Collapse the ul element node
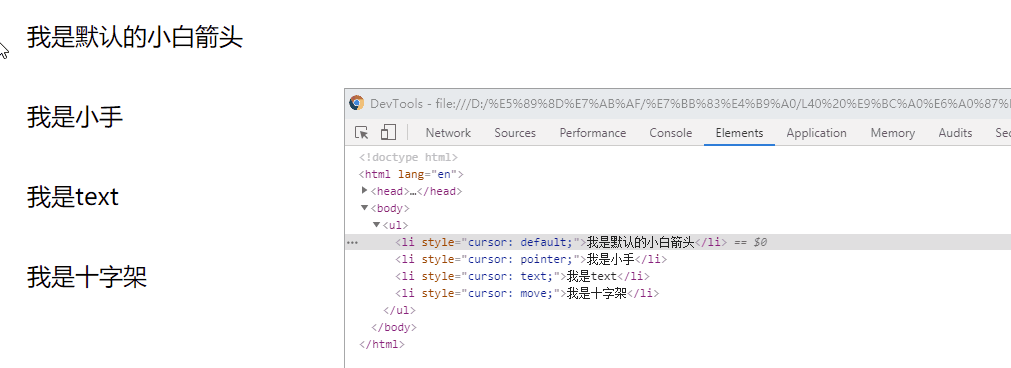This screenshot has height=368, width=1011. pos(377,225)
